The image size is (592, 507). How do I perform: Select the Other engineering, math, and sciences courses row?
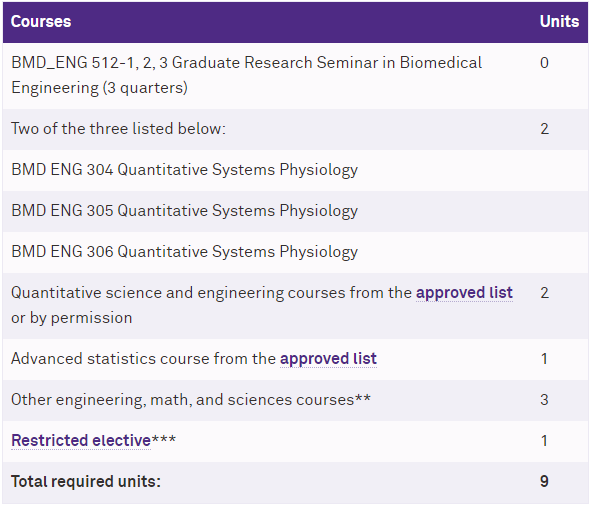click(295, 400)
